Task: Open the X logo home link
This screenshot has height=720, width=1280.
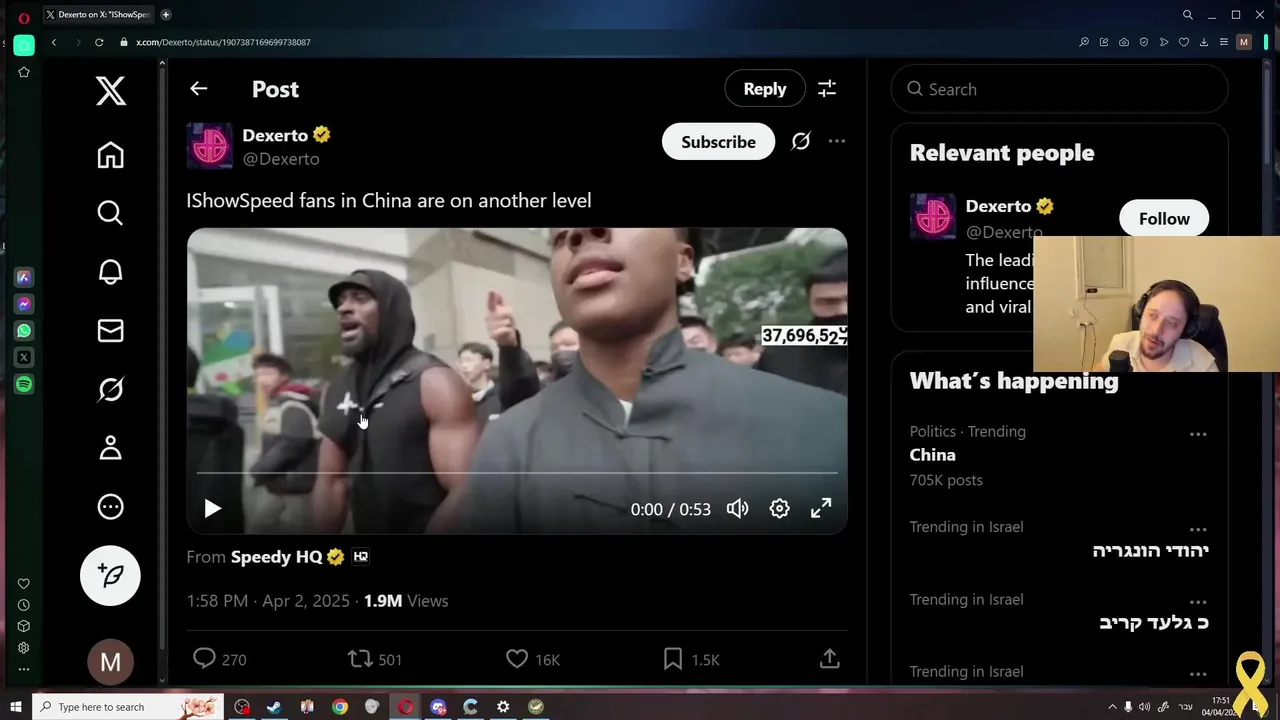Action: [x=110, y=90]
